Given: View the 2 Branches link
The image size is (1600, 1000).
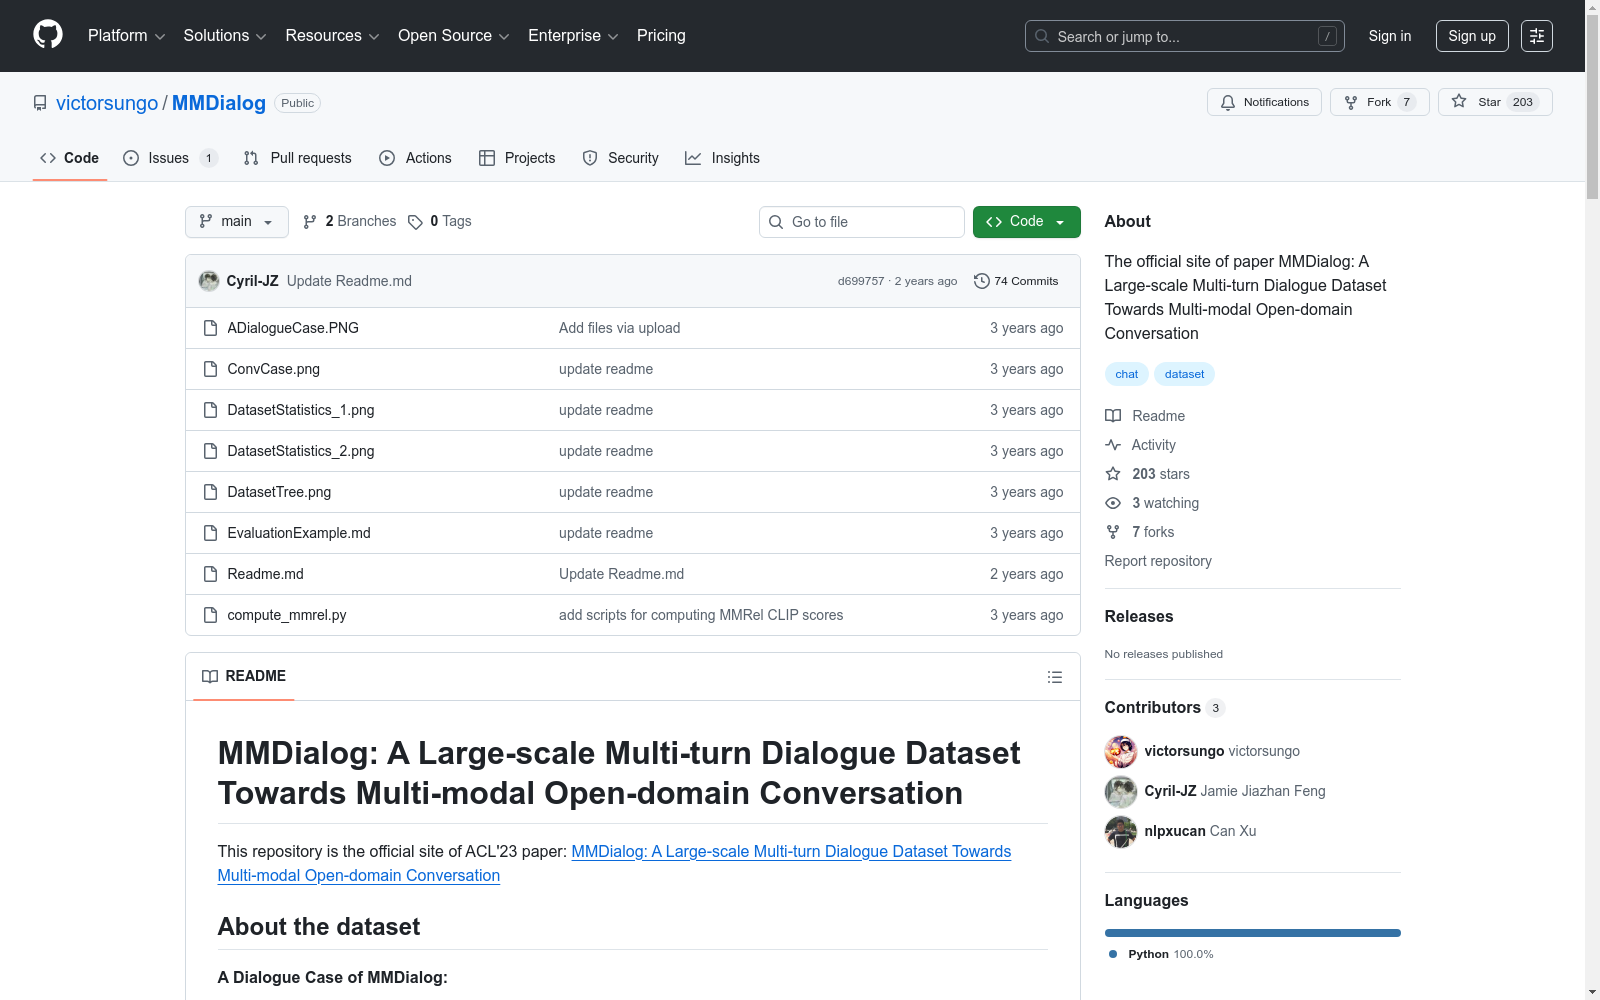Looking at the screenshot, I should 350,222.
